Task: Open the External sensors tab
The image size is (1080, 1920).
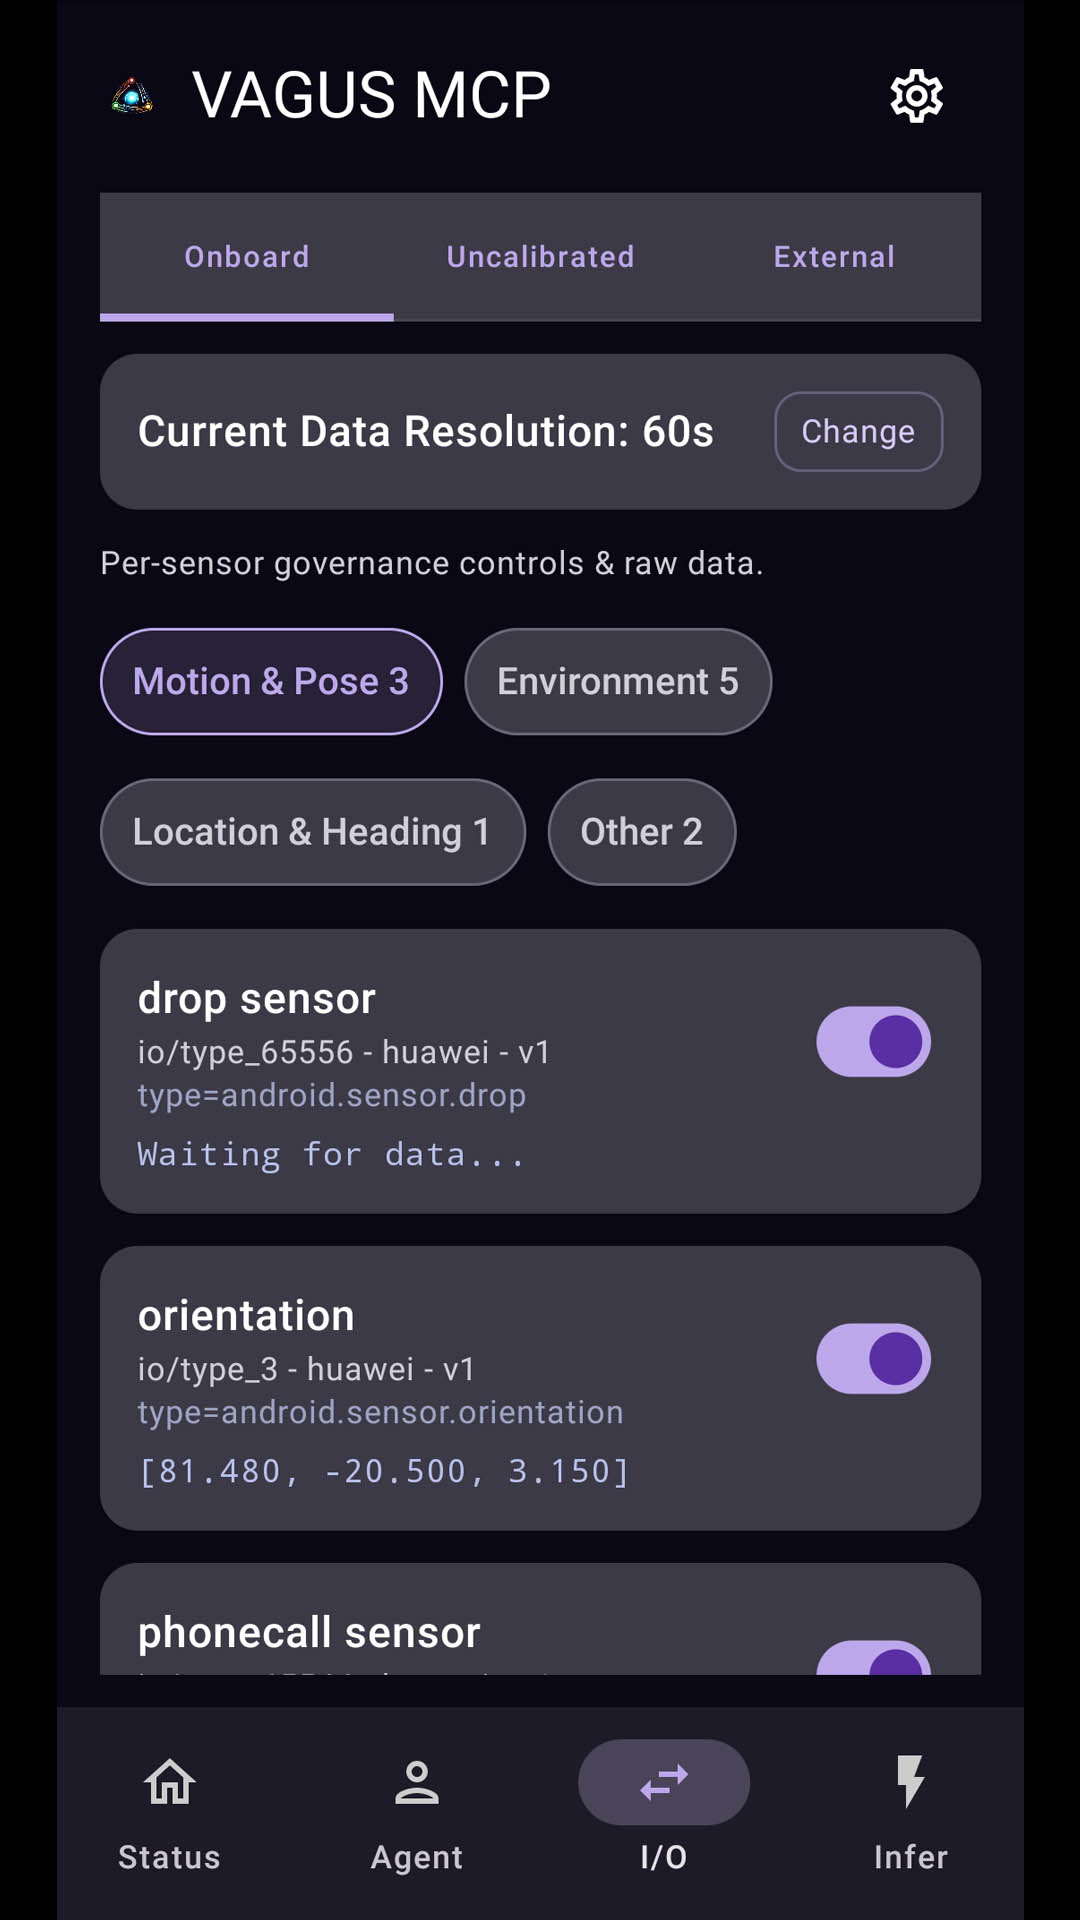Action: point(834,257)
